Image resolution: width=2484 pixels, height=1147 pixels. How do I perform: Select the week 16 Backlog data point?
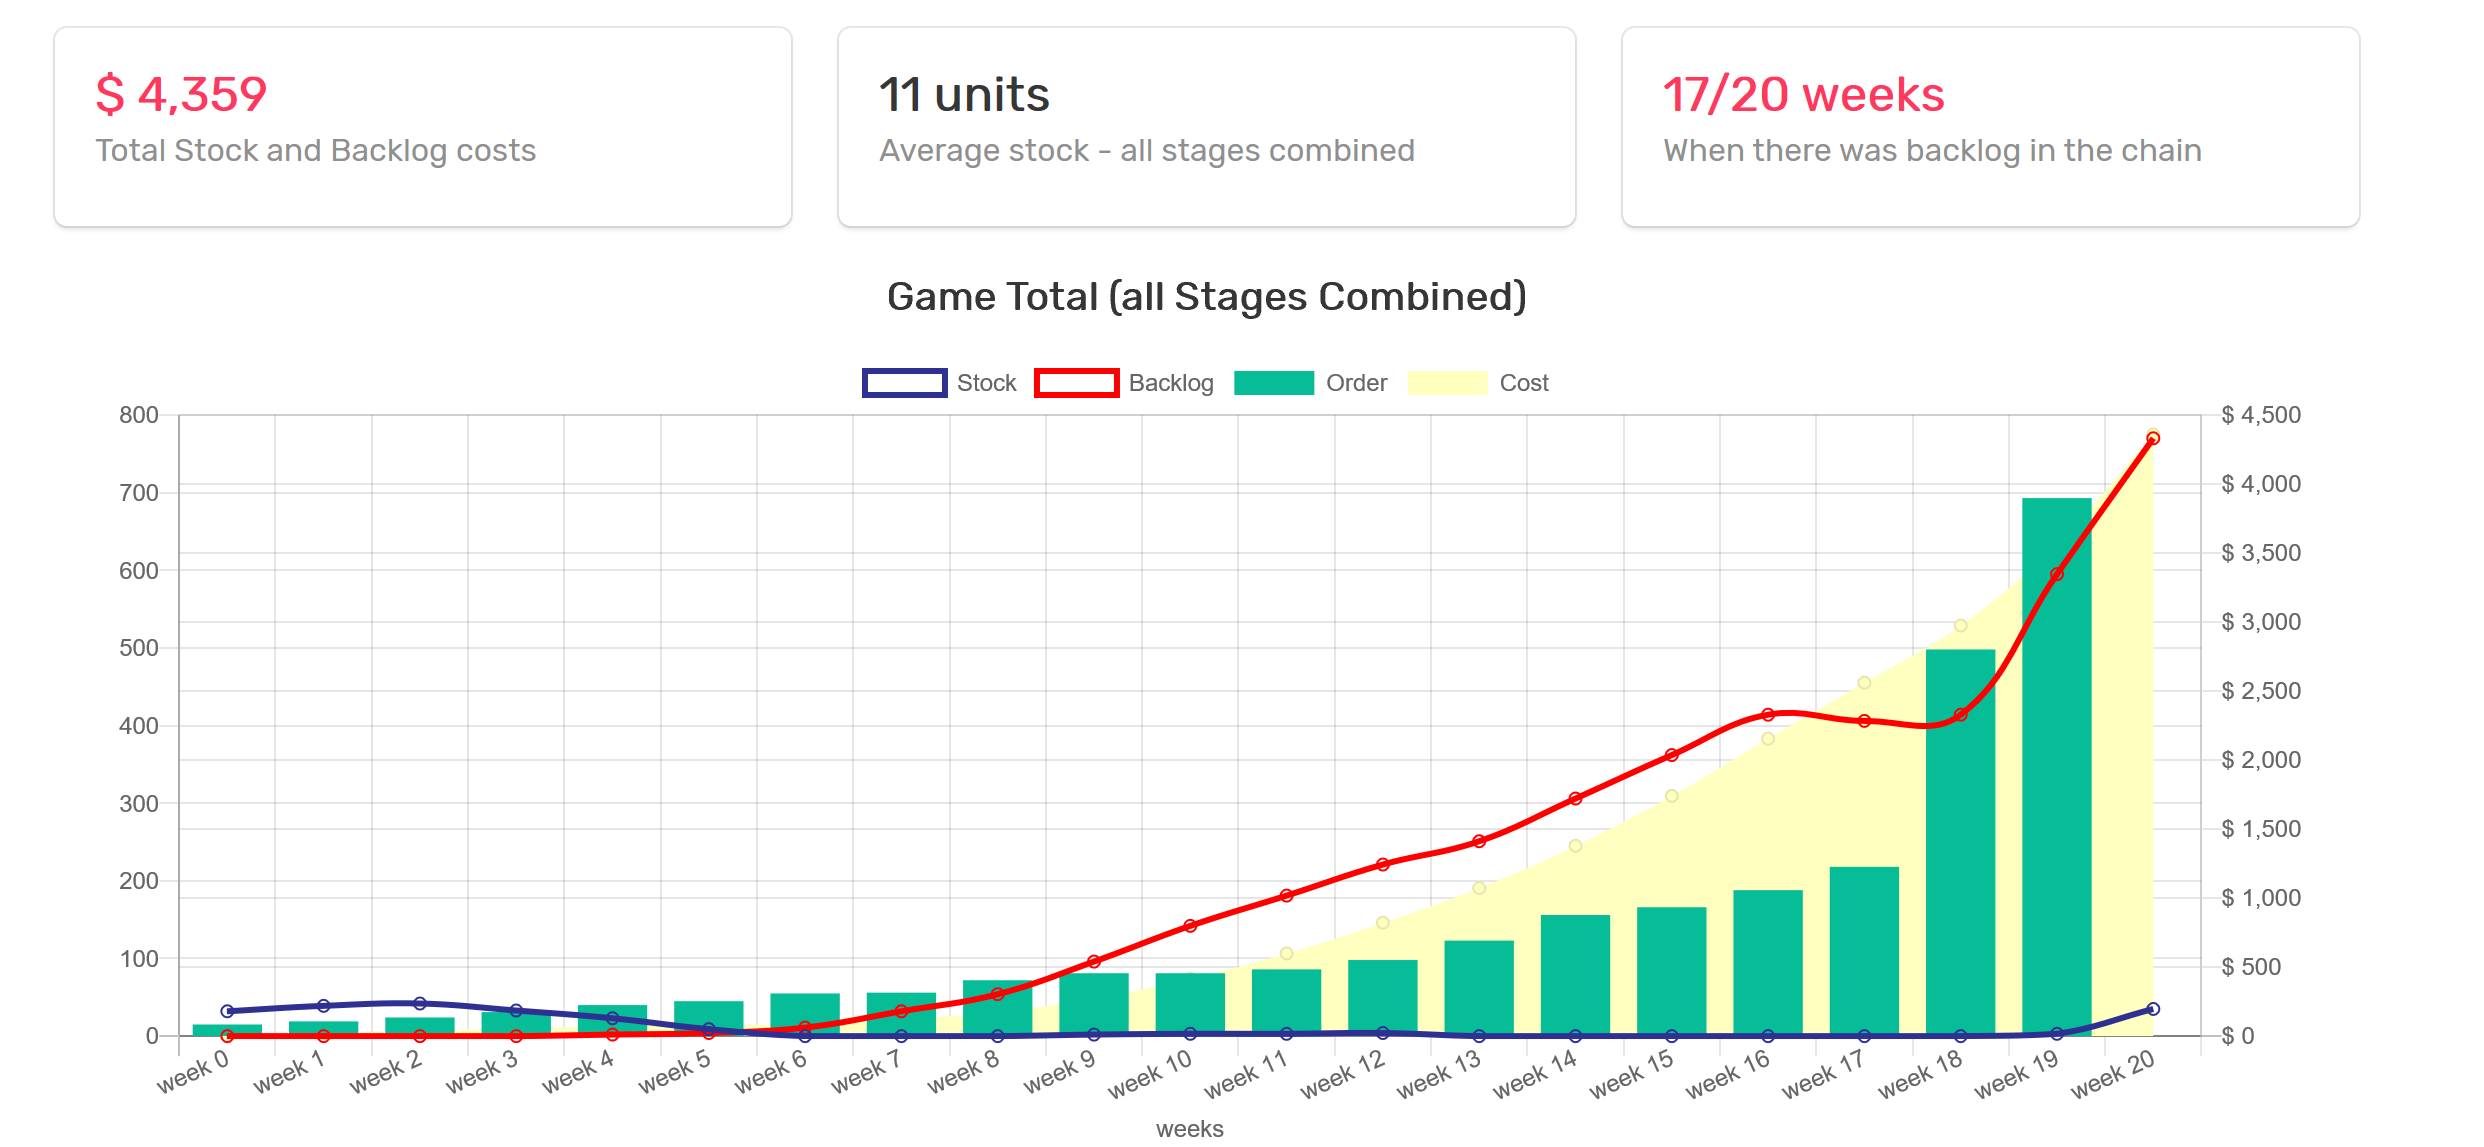(1768, 715)
